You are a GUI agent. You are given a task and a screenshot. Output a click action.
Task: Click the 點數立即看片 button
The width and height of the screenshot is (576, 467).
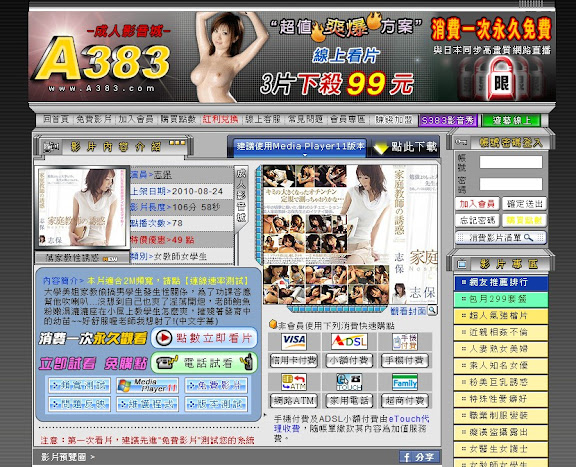pos(204,338)
